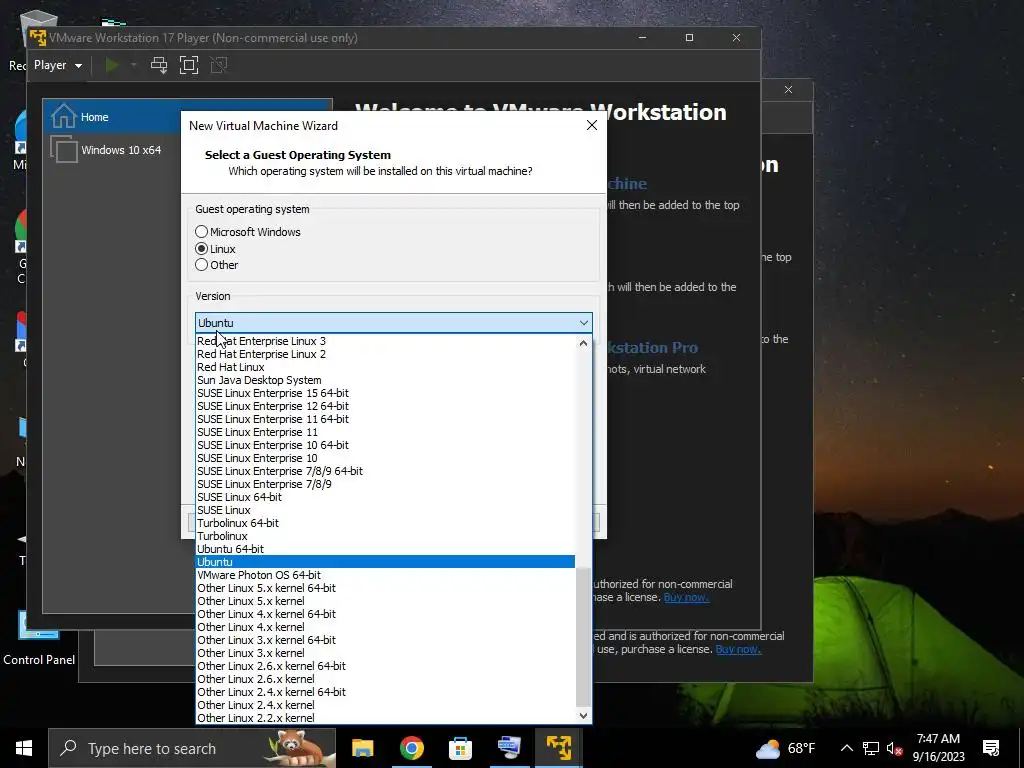This screenshot has height=768, width=1024.
Task: Open Google Chrome from taskbar
Action: coord(411,748)
